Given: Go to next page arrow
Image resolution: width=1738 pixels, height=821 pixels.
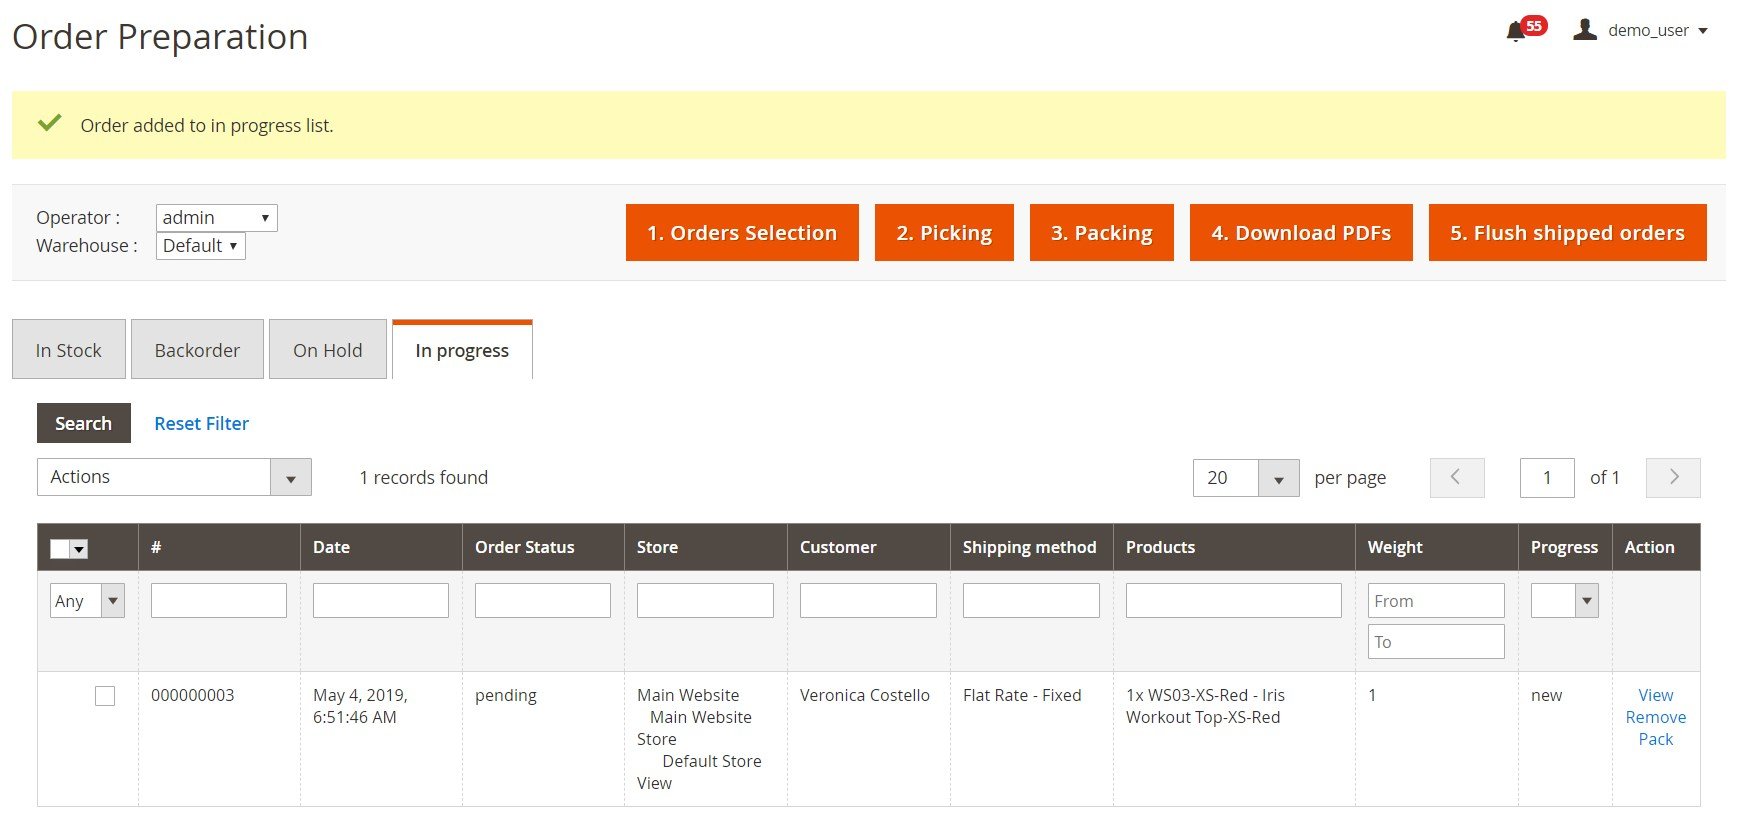Looking at the screenshot, I should coord(1673,478).
